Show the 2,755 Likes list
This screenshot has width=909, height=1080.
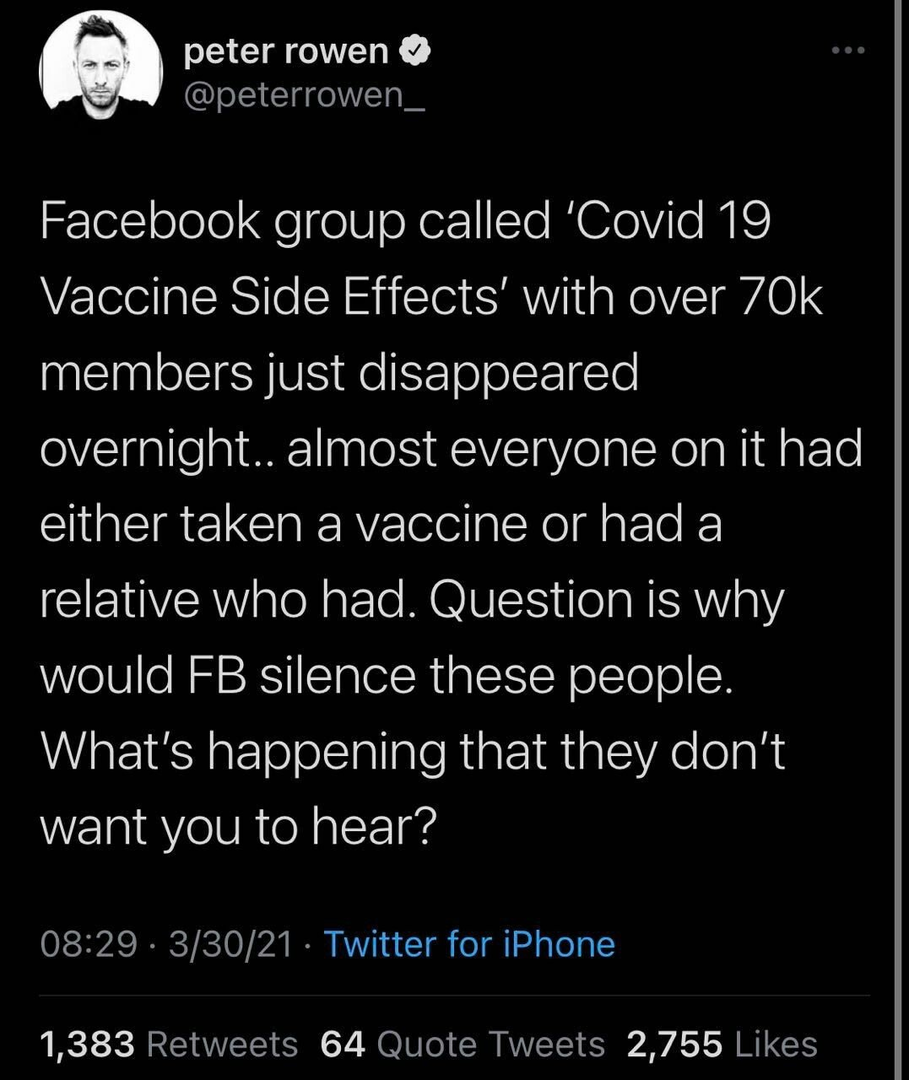(722, 1044)
